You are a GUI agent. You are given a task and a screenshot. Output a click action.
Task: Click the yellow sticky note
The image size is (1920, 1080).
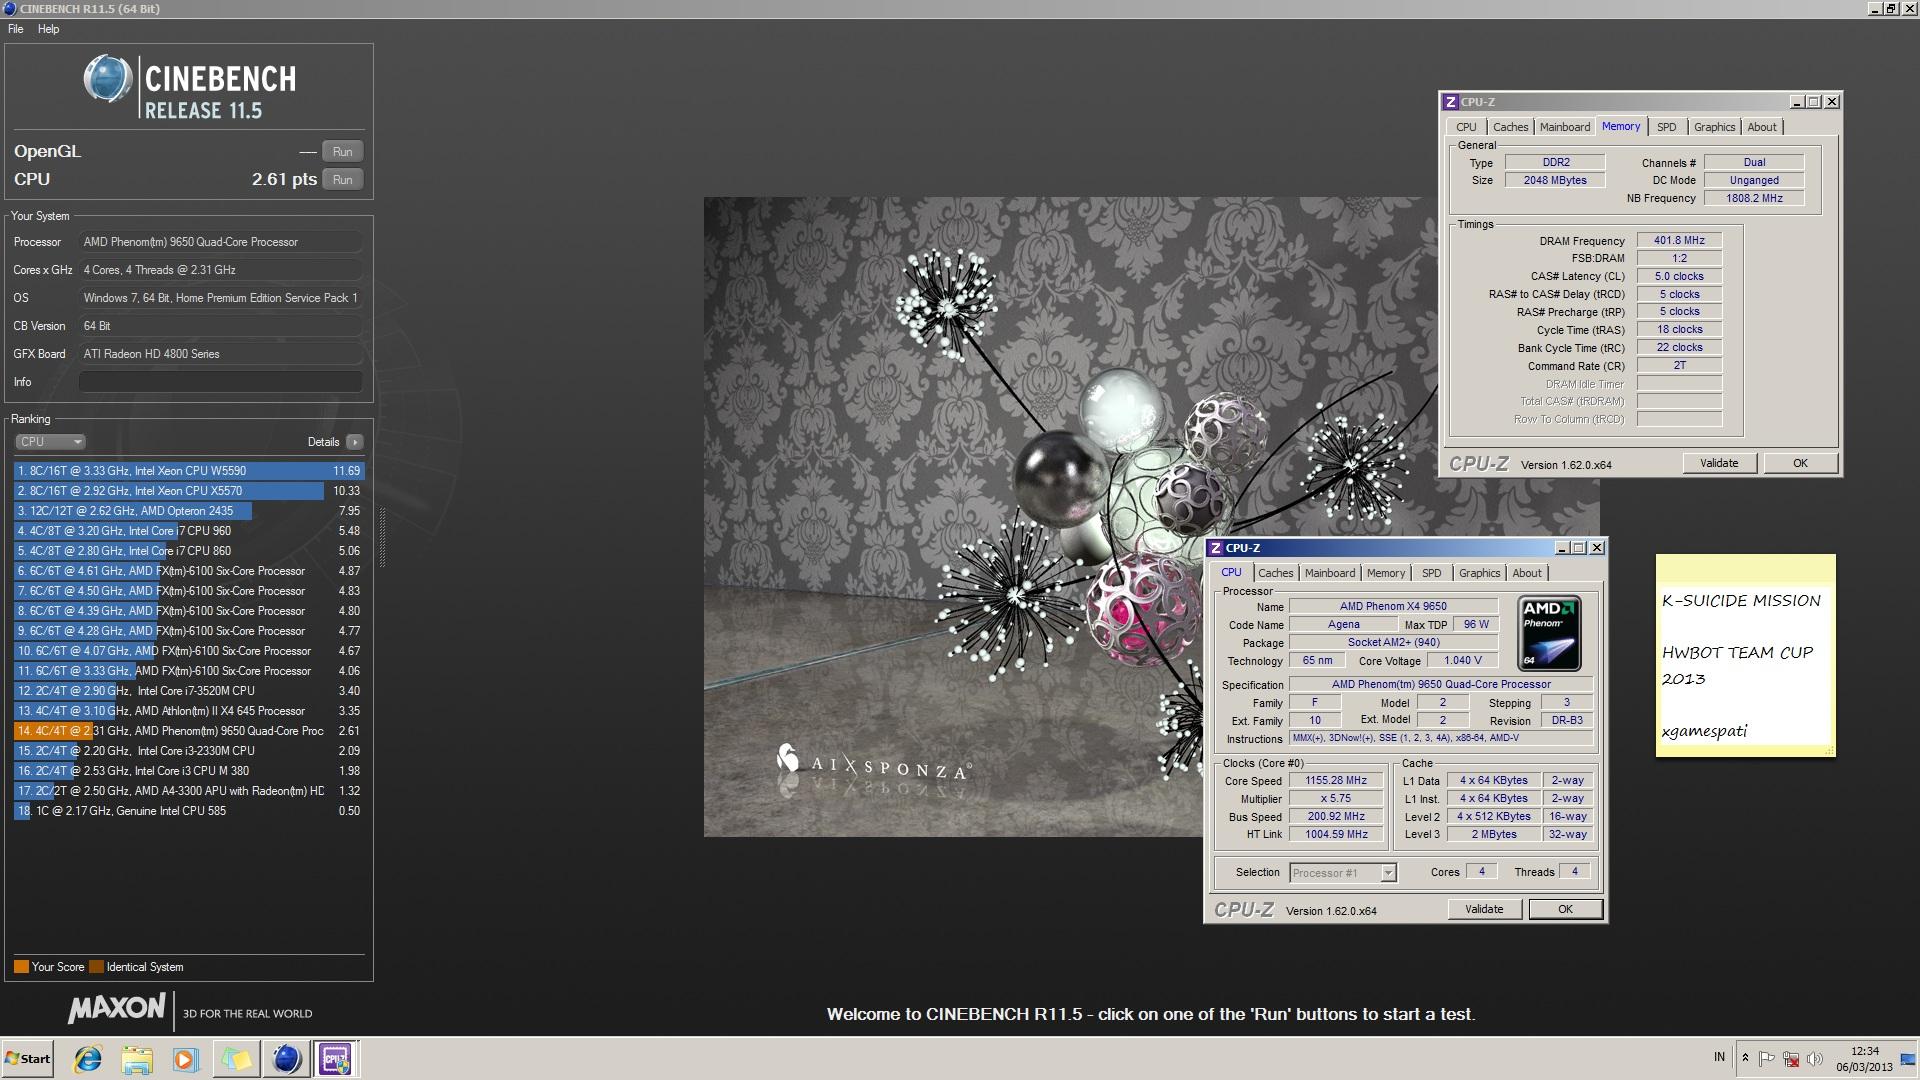pyautogui.click(x=1746, y=656)
